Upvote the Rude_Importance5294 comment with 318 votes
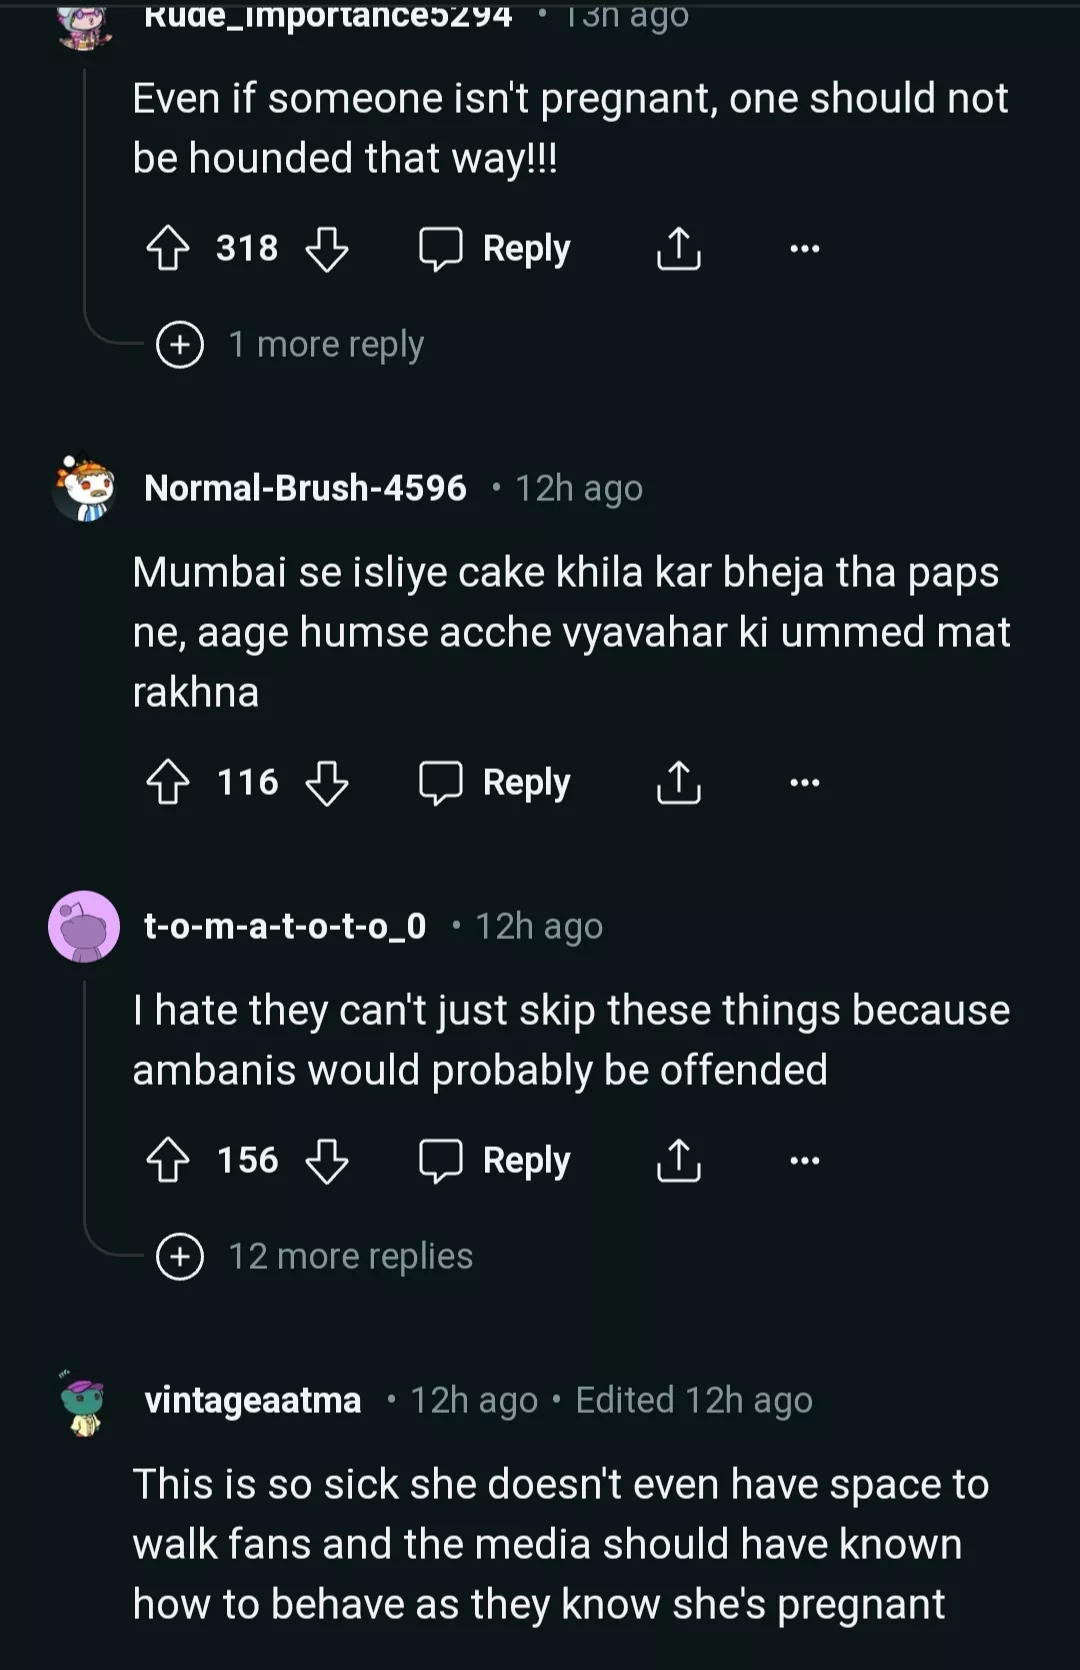Viewport: 1080px width, 1670px height. [168, 248]
